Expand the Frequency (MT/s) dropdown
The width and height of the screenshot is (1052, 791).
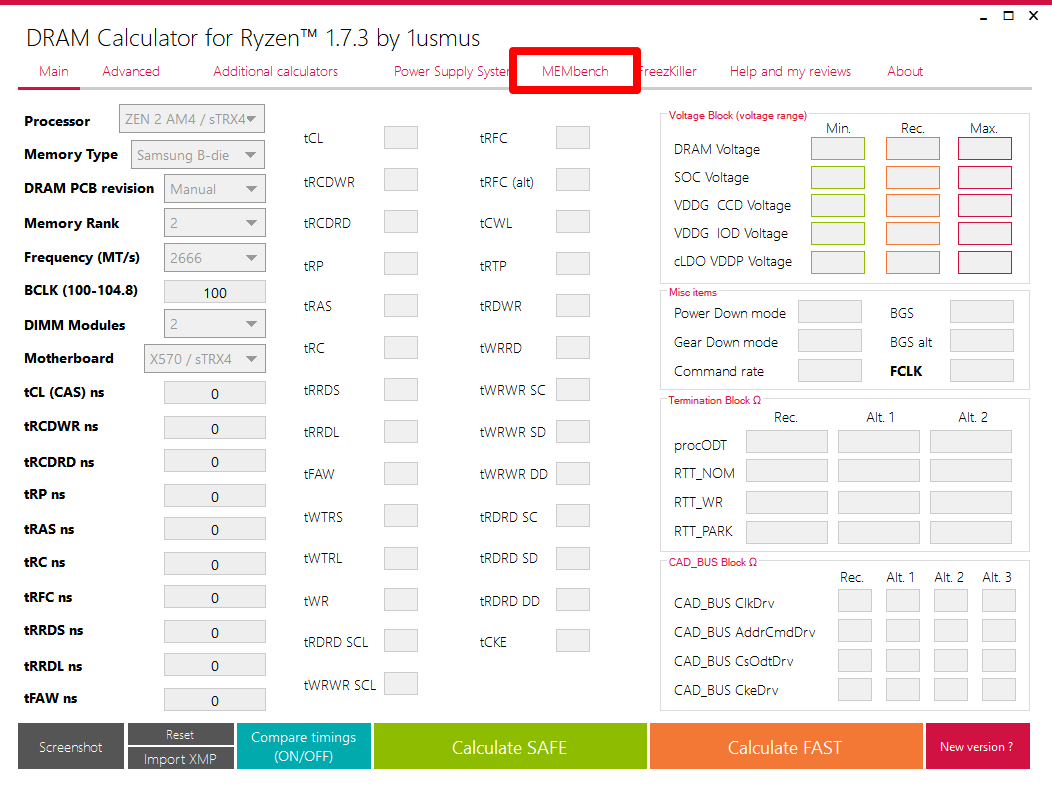coord(215,258)
